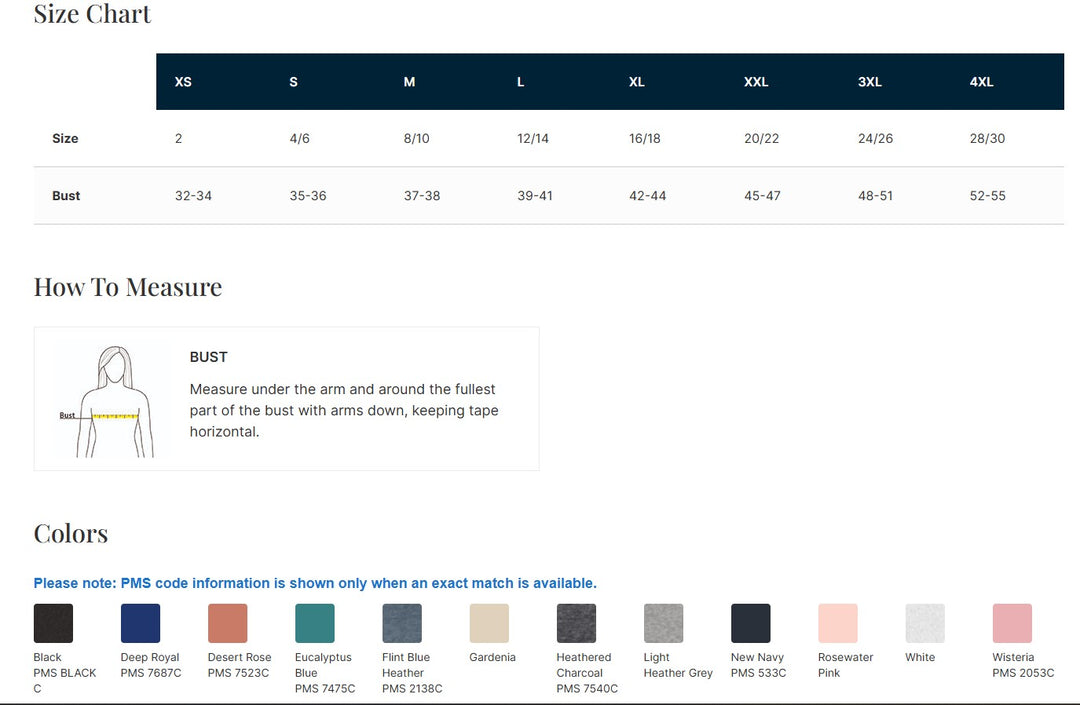This screenshot has height=705, width=1080.
Task: Click the XL column header
Action: (637, 82)
